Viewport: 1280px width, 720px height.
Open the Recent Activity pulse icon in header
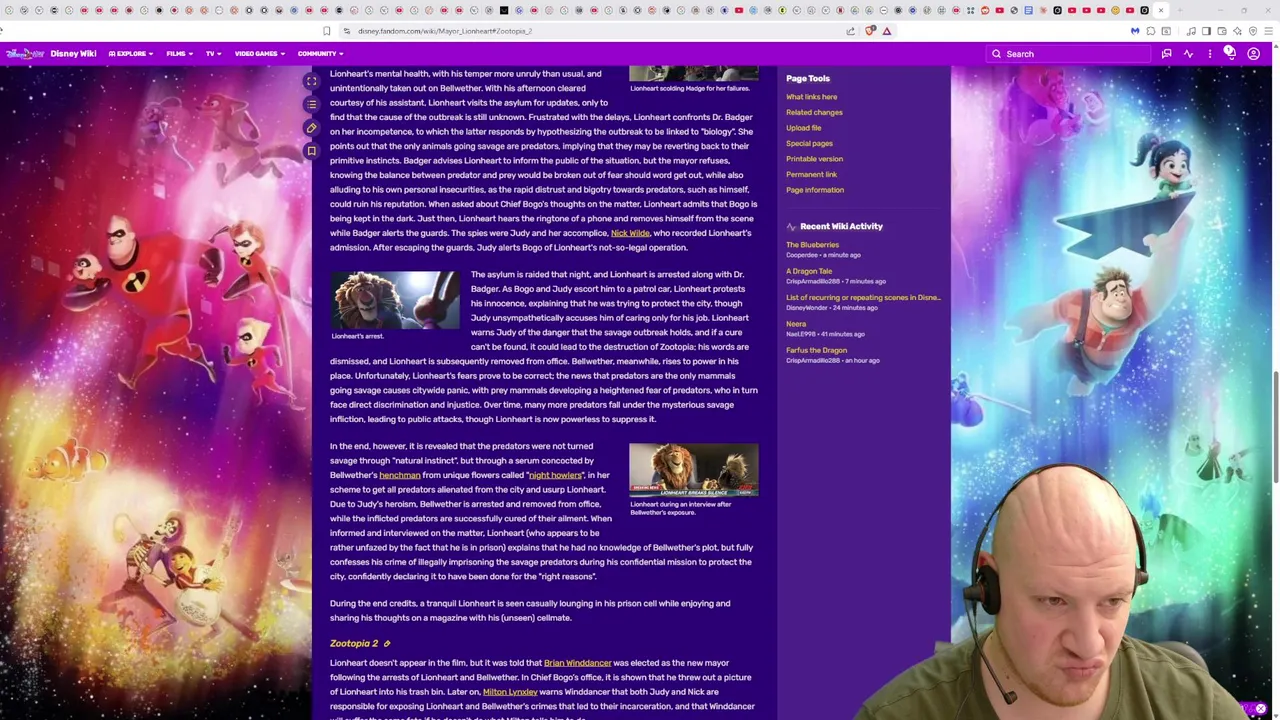1188,54
